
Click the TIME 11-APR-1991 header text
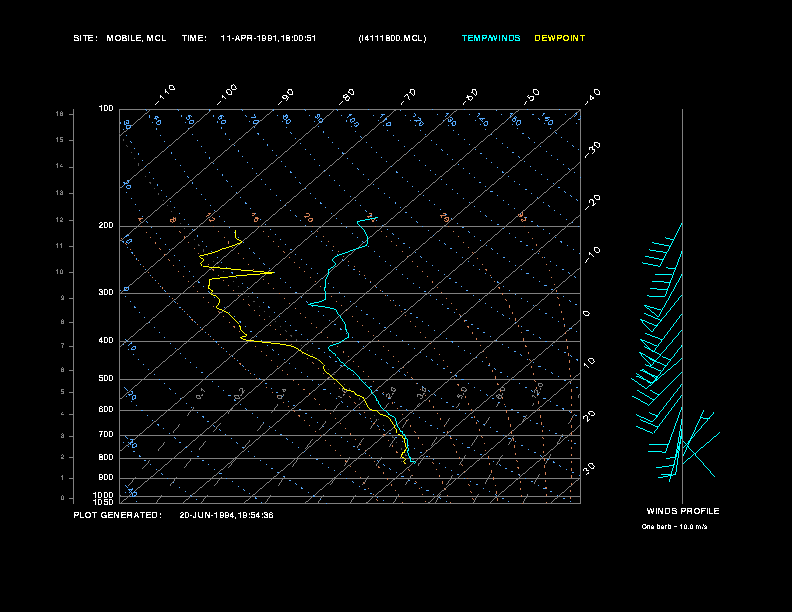point(249,38)
